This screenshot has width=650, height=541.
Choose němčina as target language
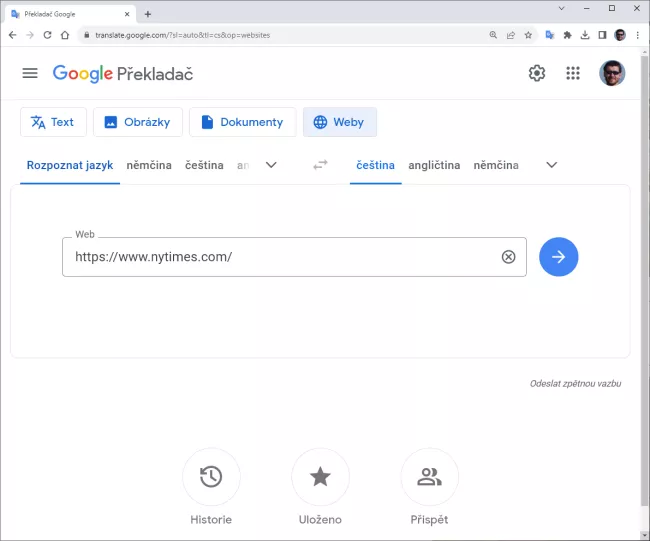[x=496, y=165]
